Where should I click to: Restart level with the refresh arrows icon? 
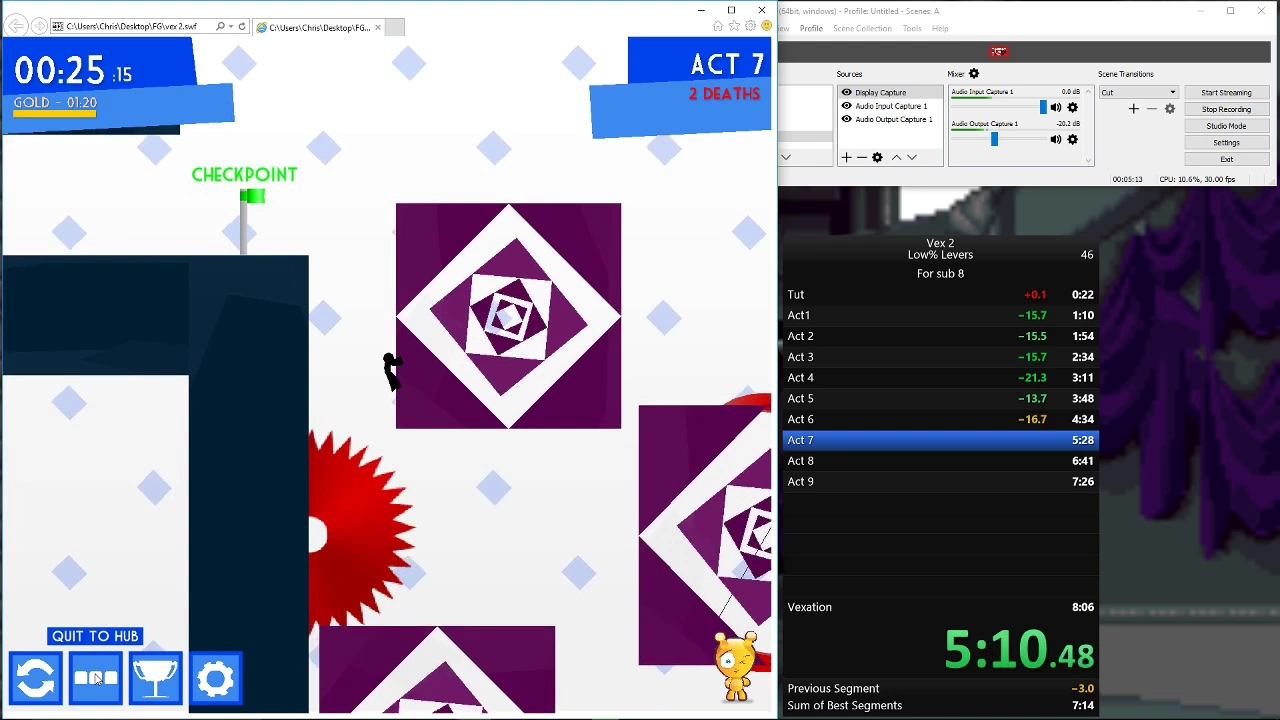(36, 679)
